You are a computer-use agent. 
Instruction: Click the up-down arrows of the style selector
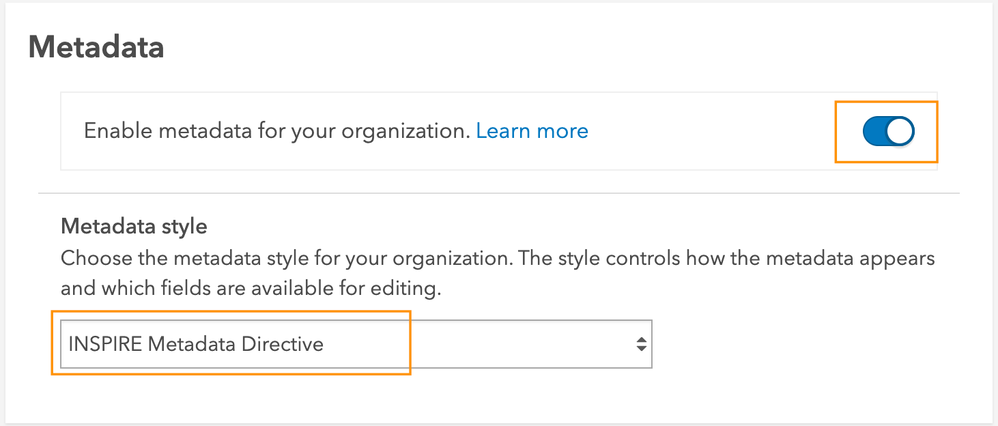pos(640,344)
